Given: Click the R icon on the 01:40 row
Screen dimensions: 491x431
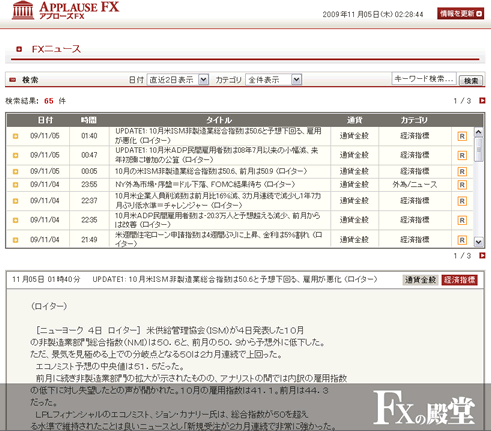Looking at the screenshot, I should tap(462, 136).
